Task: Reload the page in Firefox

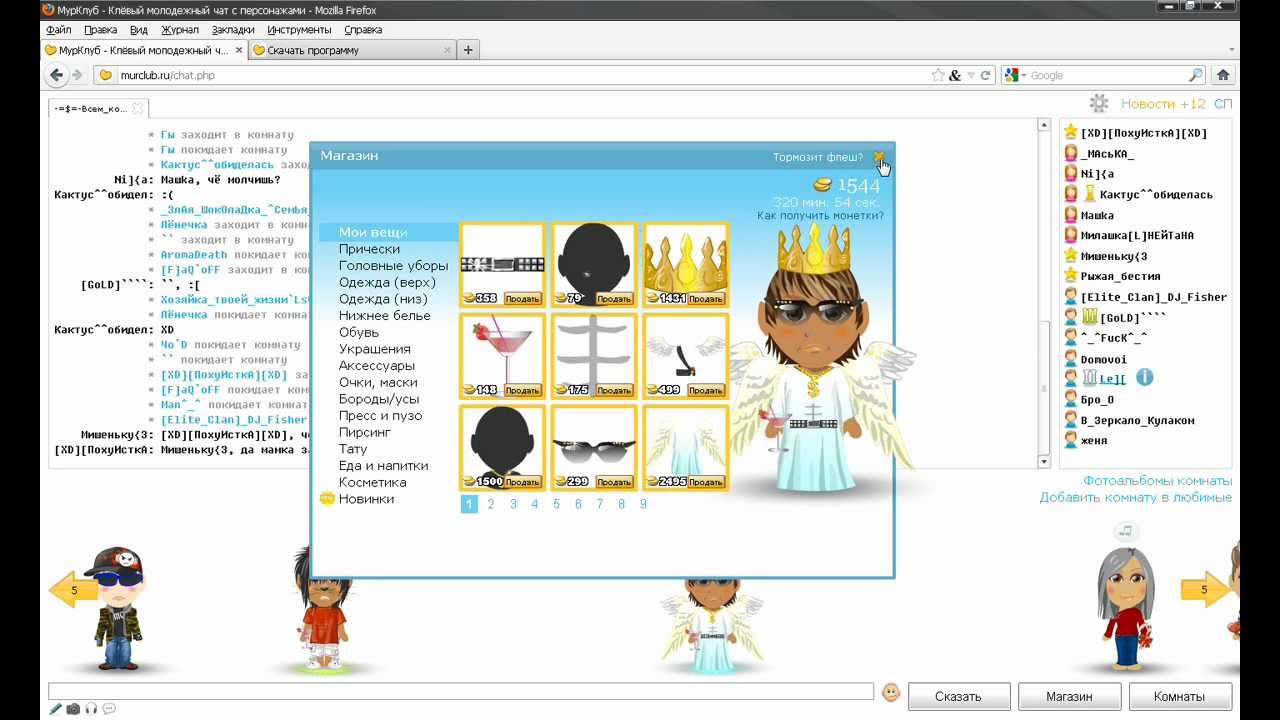Action: pos(985,75)
